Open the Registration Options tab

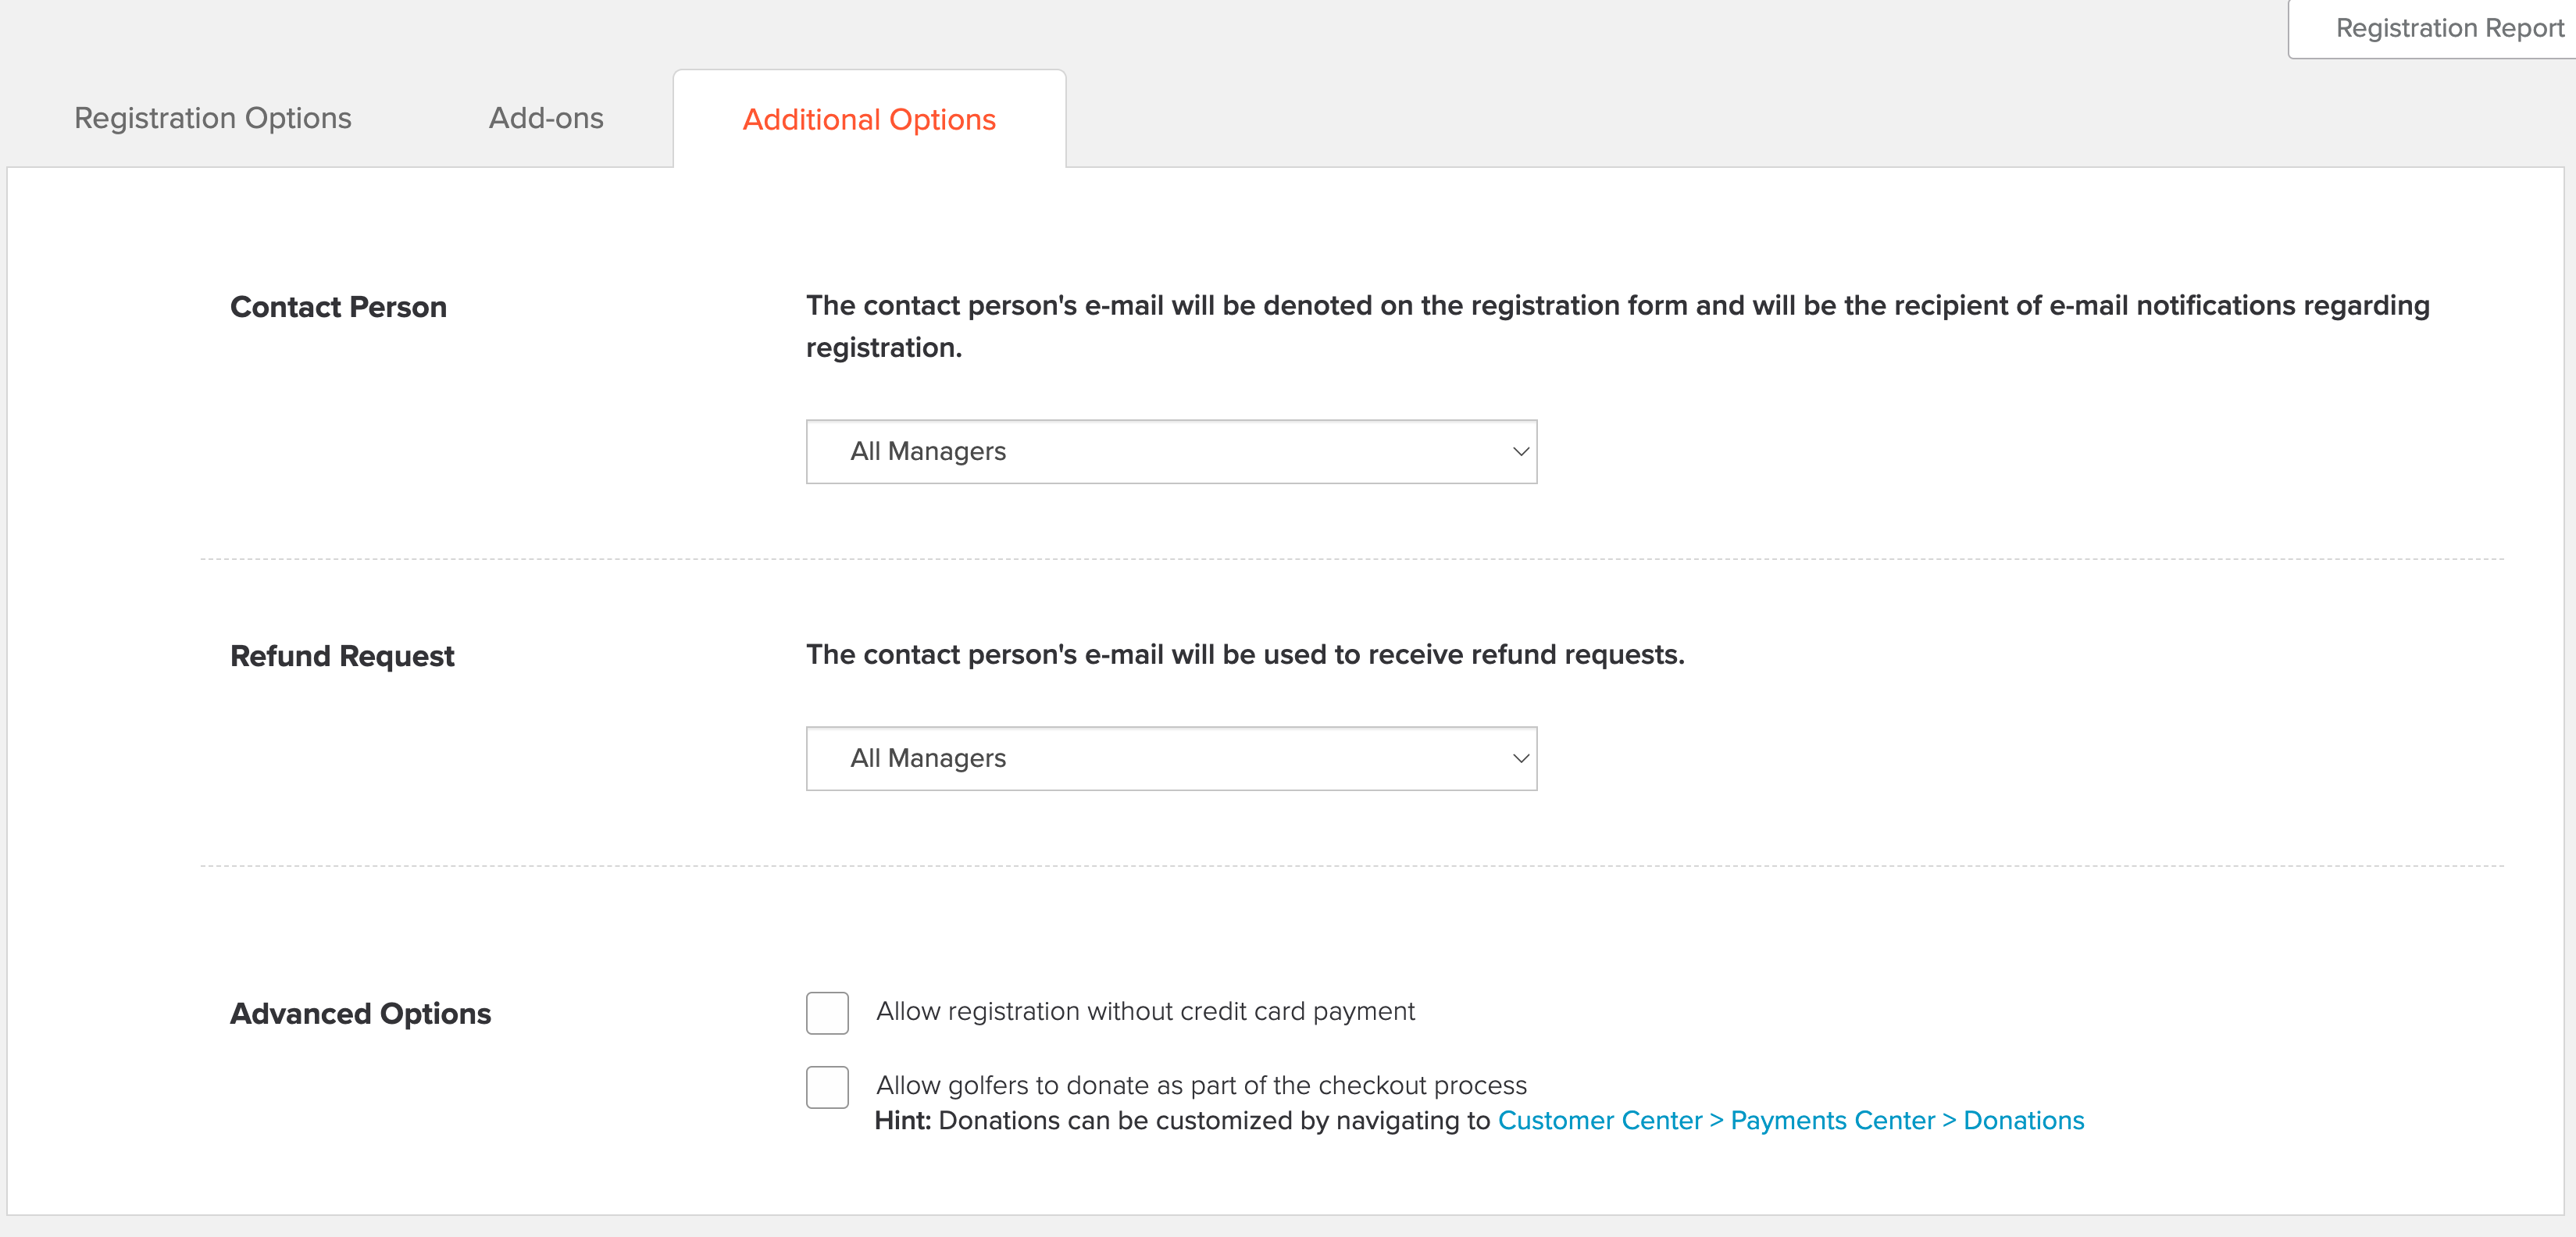[x=212, y=118]
